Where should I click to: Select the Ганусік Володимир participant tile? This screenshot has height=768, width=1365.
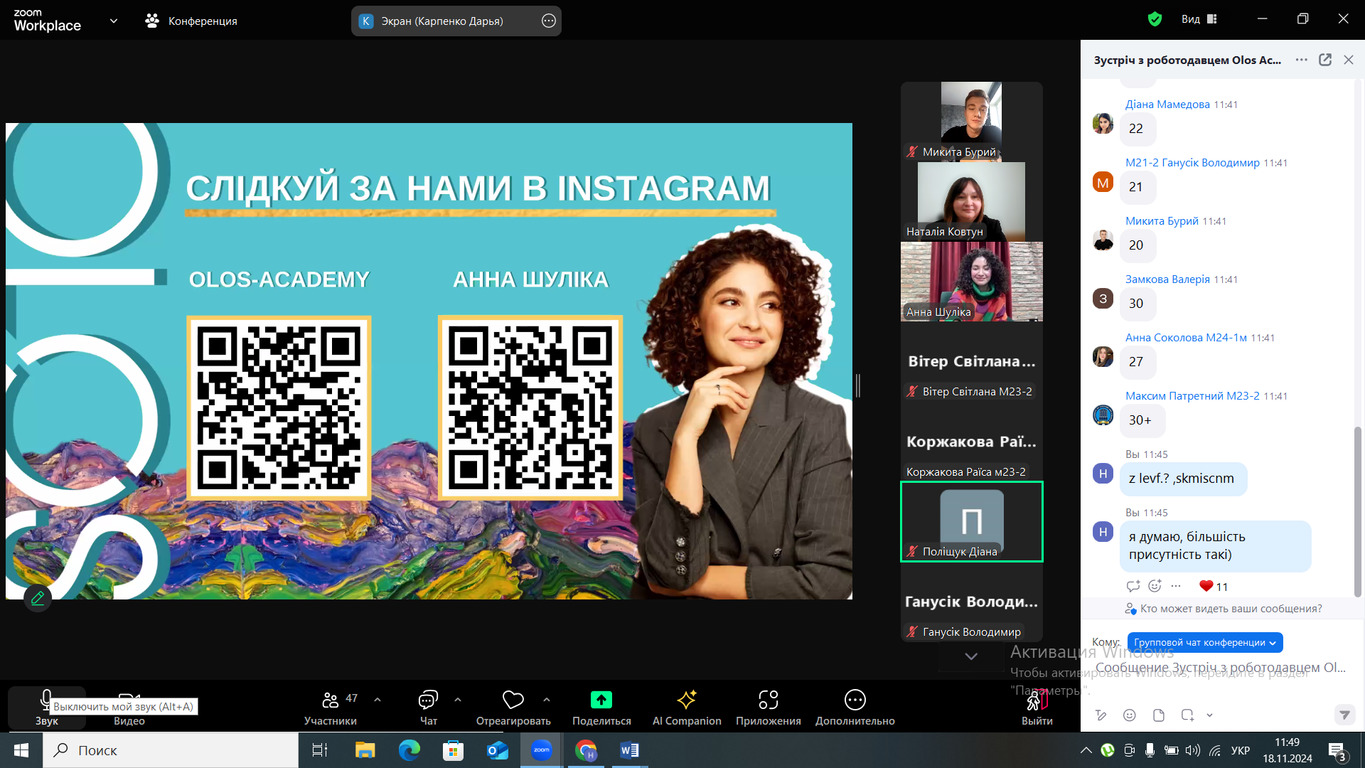[x=971, y=601]
